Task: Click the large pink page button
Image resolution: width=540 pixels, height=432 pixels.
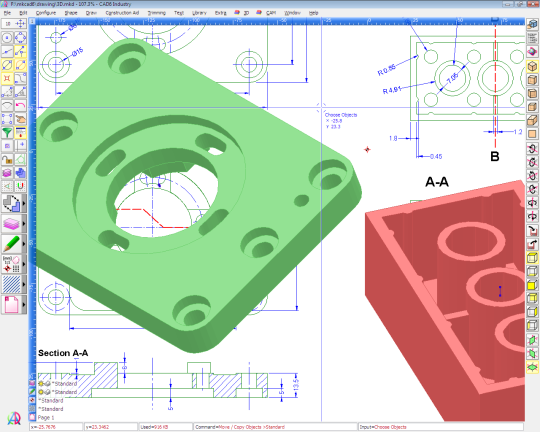Action: pos(12,305)
